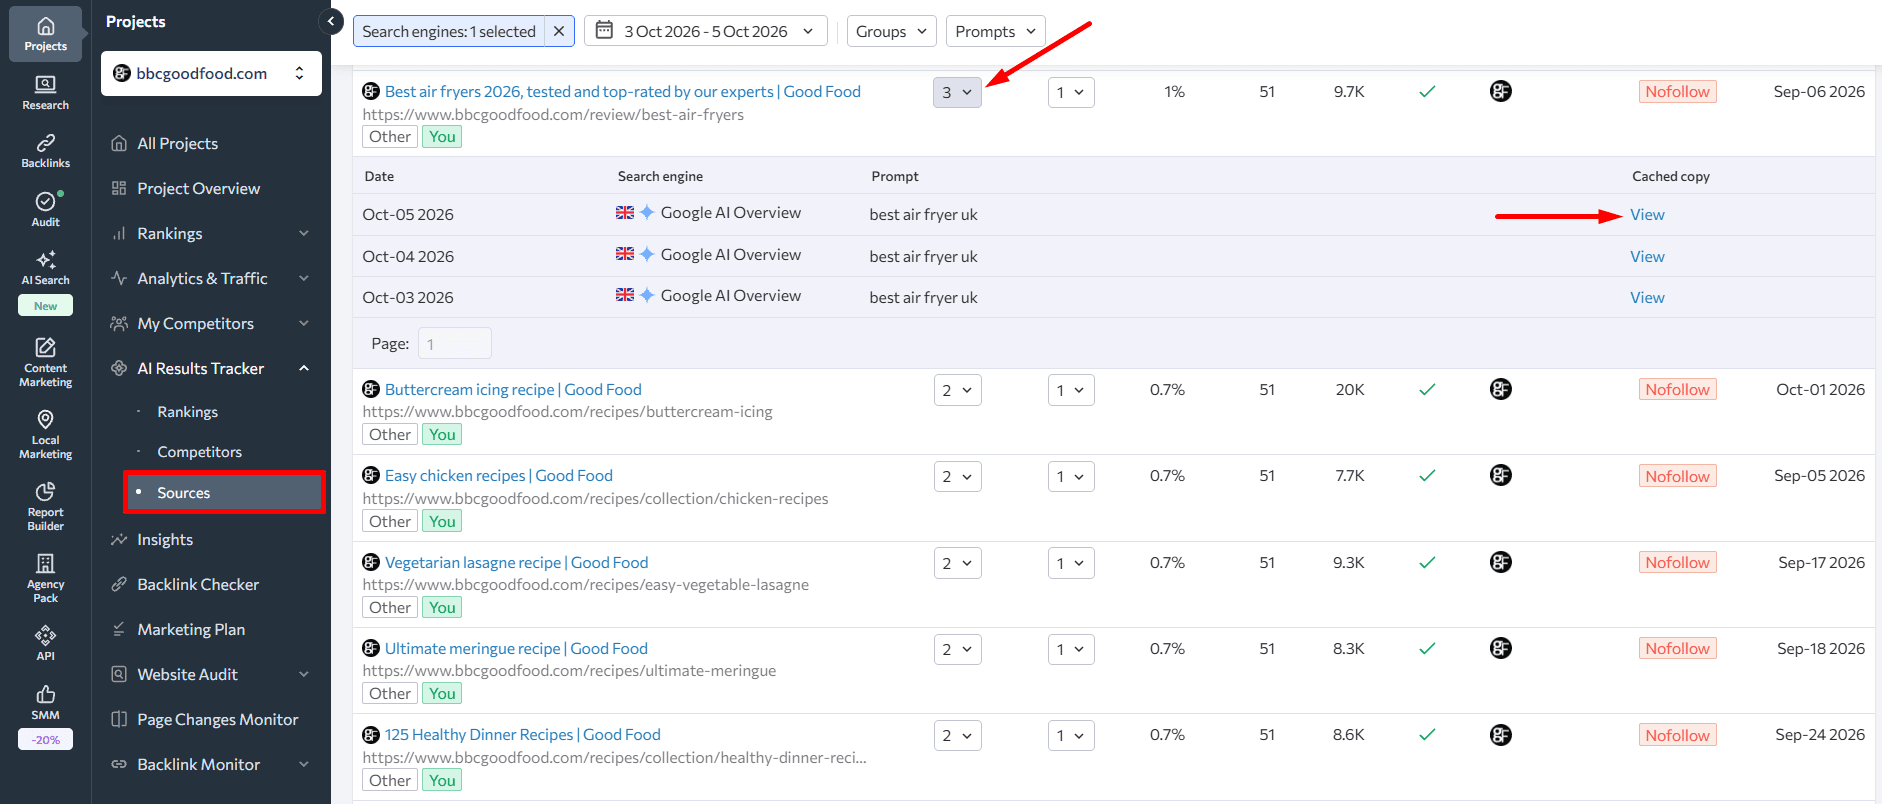Viewport: 1882px width, 804px height.
Task: View cached copy for Oct-03 2026
Action: (1647, 297)
